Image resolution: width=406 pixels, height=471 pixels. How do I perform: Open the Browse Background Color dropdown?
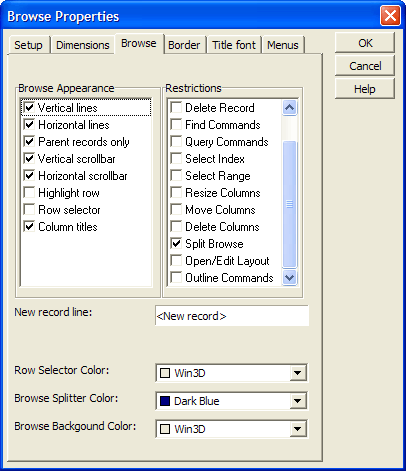(297, 429)
